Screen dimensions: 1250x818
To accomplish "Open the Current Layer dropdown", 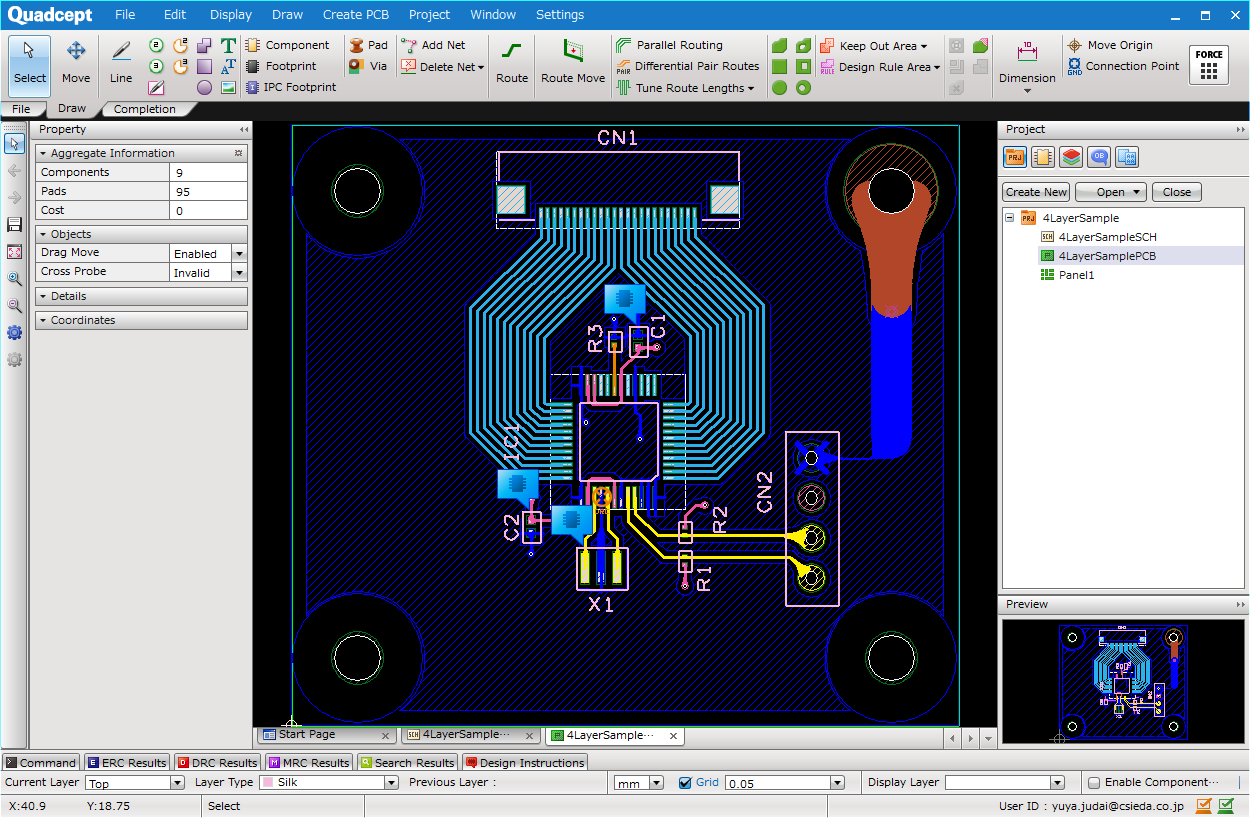I will [178, 783].
